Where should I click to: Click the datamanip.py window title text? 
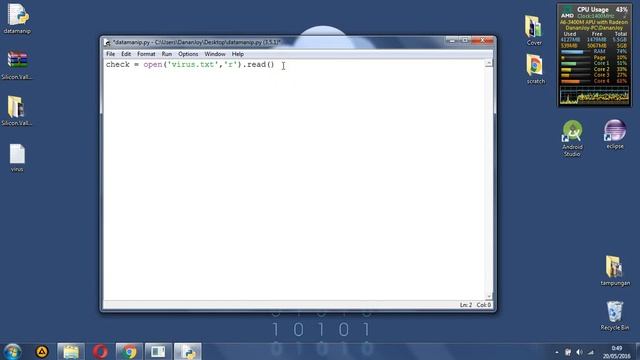196,42
